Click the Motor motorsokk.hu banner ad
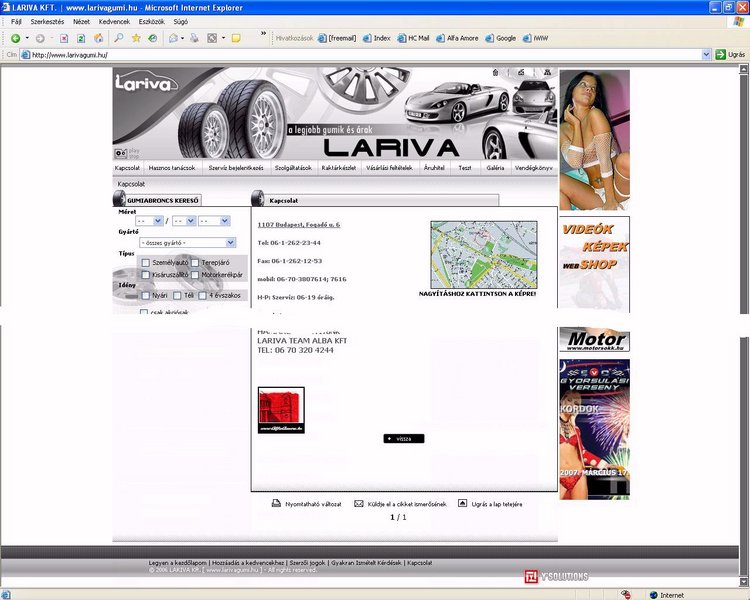This screenshot has height=600, width=750. coord(595,340)
